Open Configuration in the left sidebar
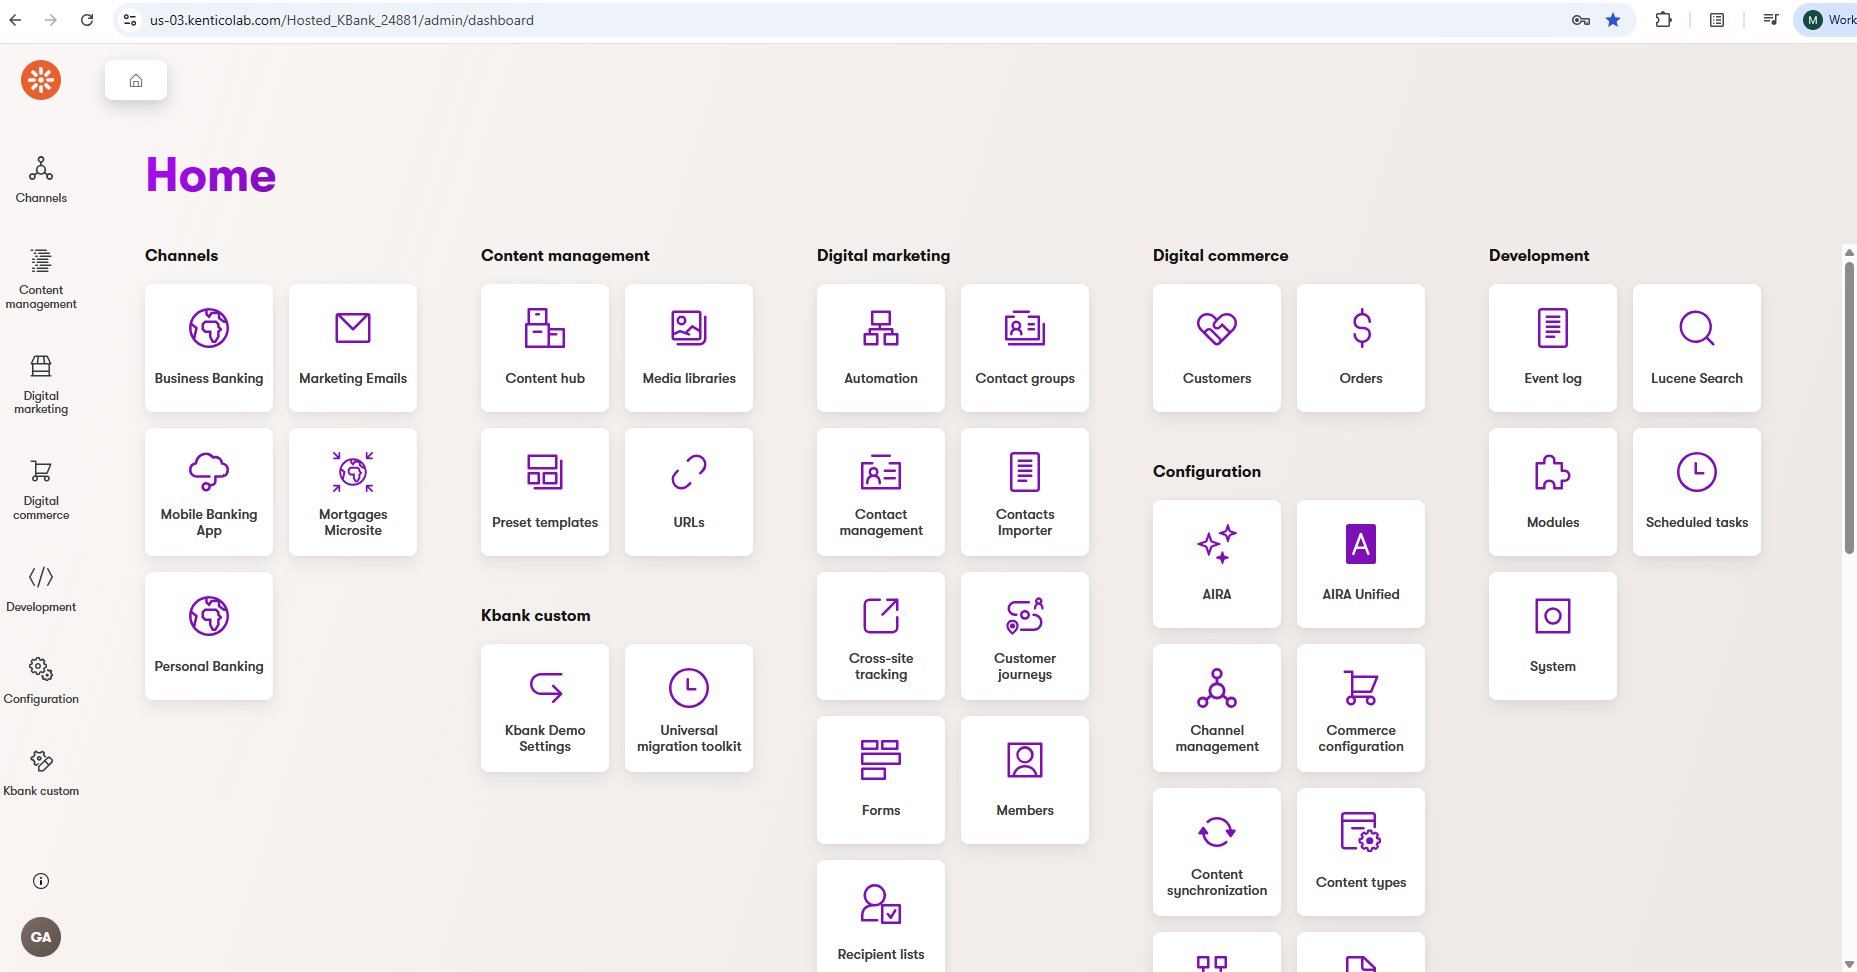The image size is (1857, 972). click(41, 680)
